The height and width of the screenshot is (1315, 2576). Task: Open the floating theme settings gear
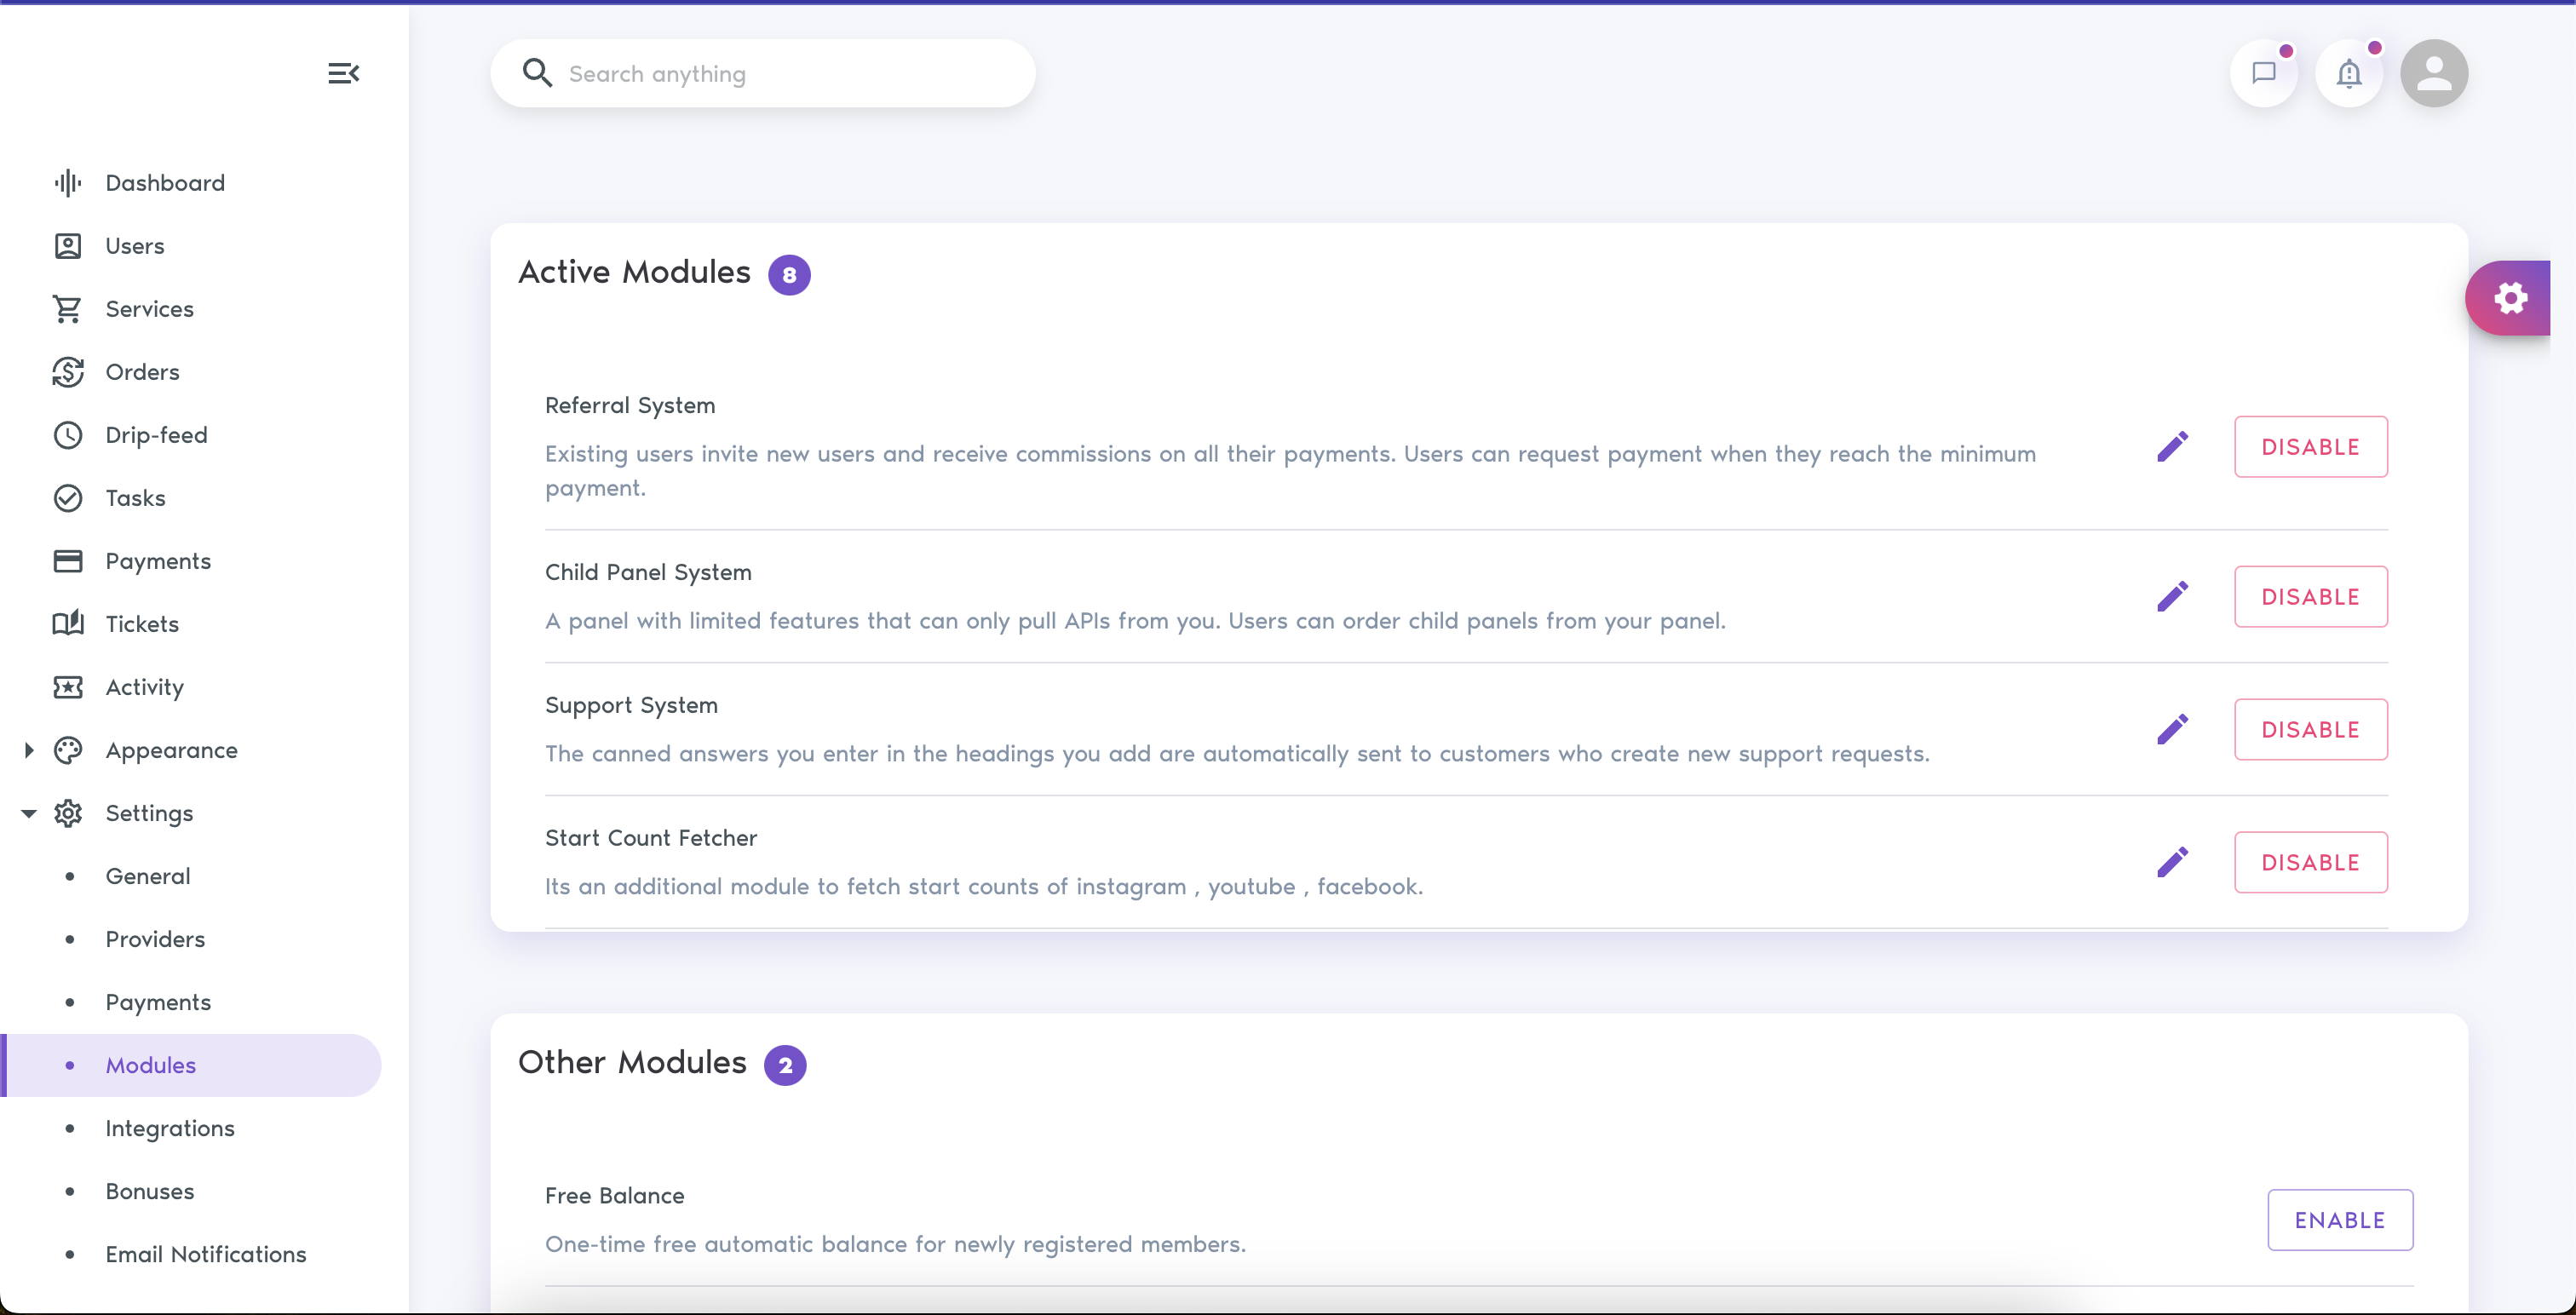[x=2510, y=298]
